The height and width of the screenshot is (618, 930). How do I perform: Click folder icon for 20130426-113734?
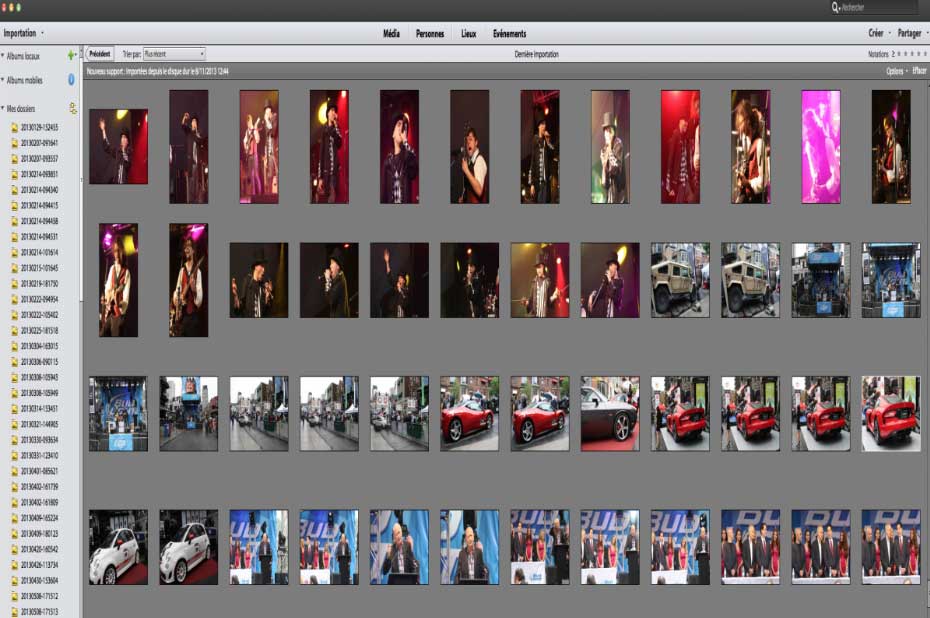[15, 565]
